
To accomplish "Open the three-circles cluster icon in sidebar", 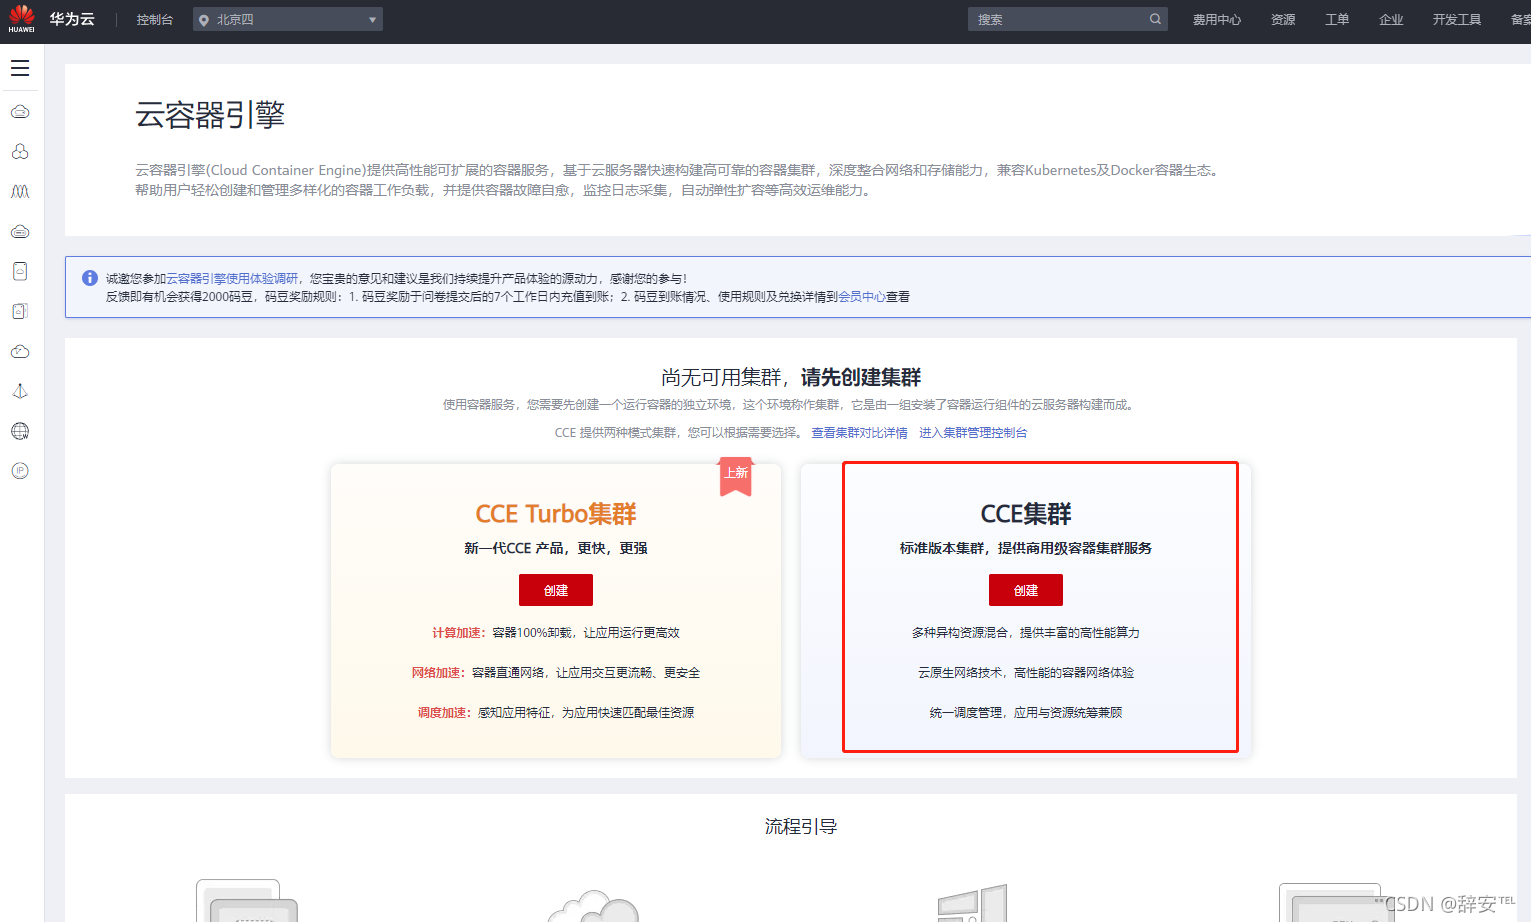I will coord(20,152).
